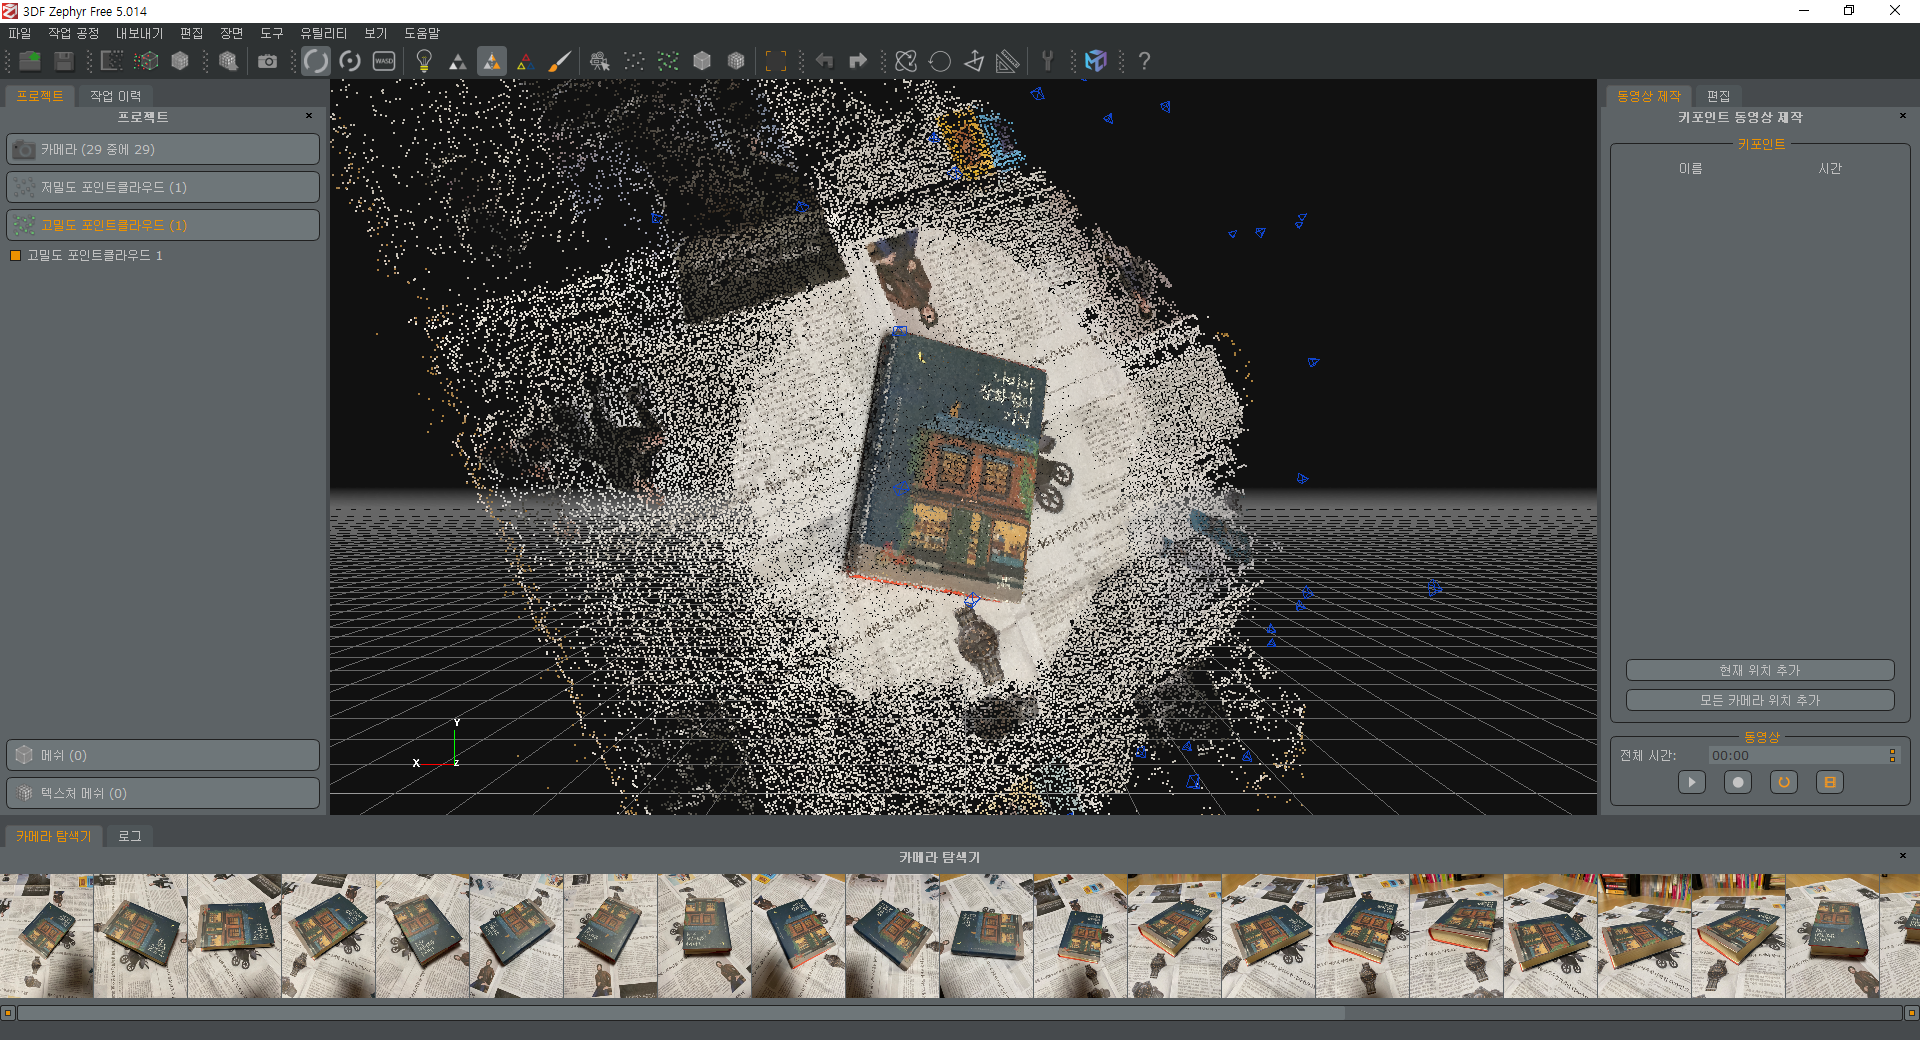
Task: Enable WASD navigation mode
Action: point(384,61)
